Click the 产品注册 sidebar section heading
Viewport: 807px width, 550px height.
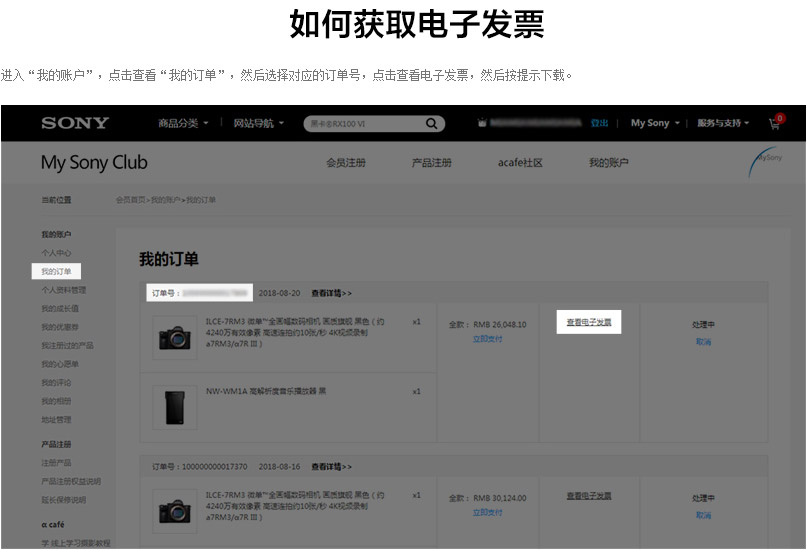(x=56, y=444)
